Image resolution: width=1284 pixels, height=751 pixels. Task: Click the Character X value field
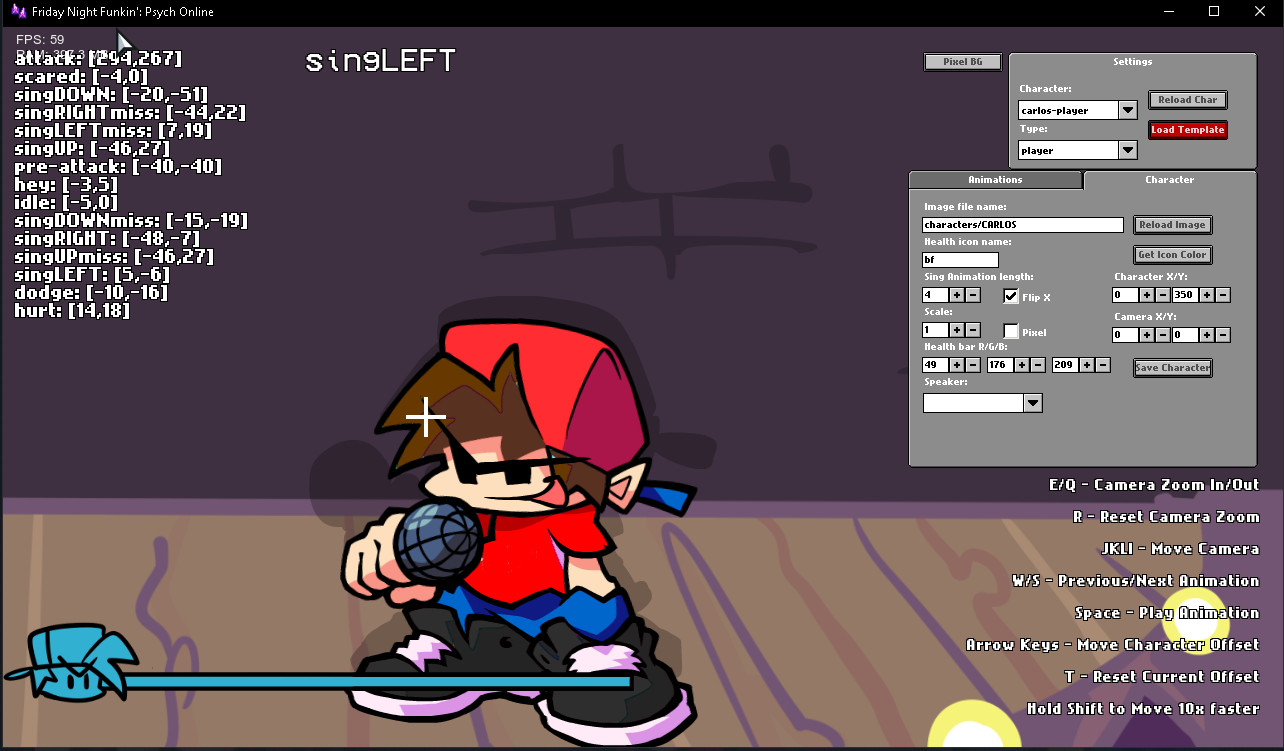pyautogui.click(x=1125, y=295)
